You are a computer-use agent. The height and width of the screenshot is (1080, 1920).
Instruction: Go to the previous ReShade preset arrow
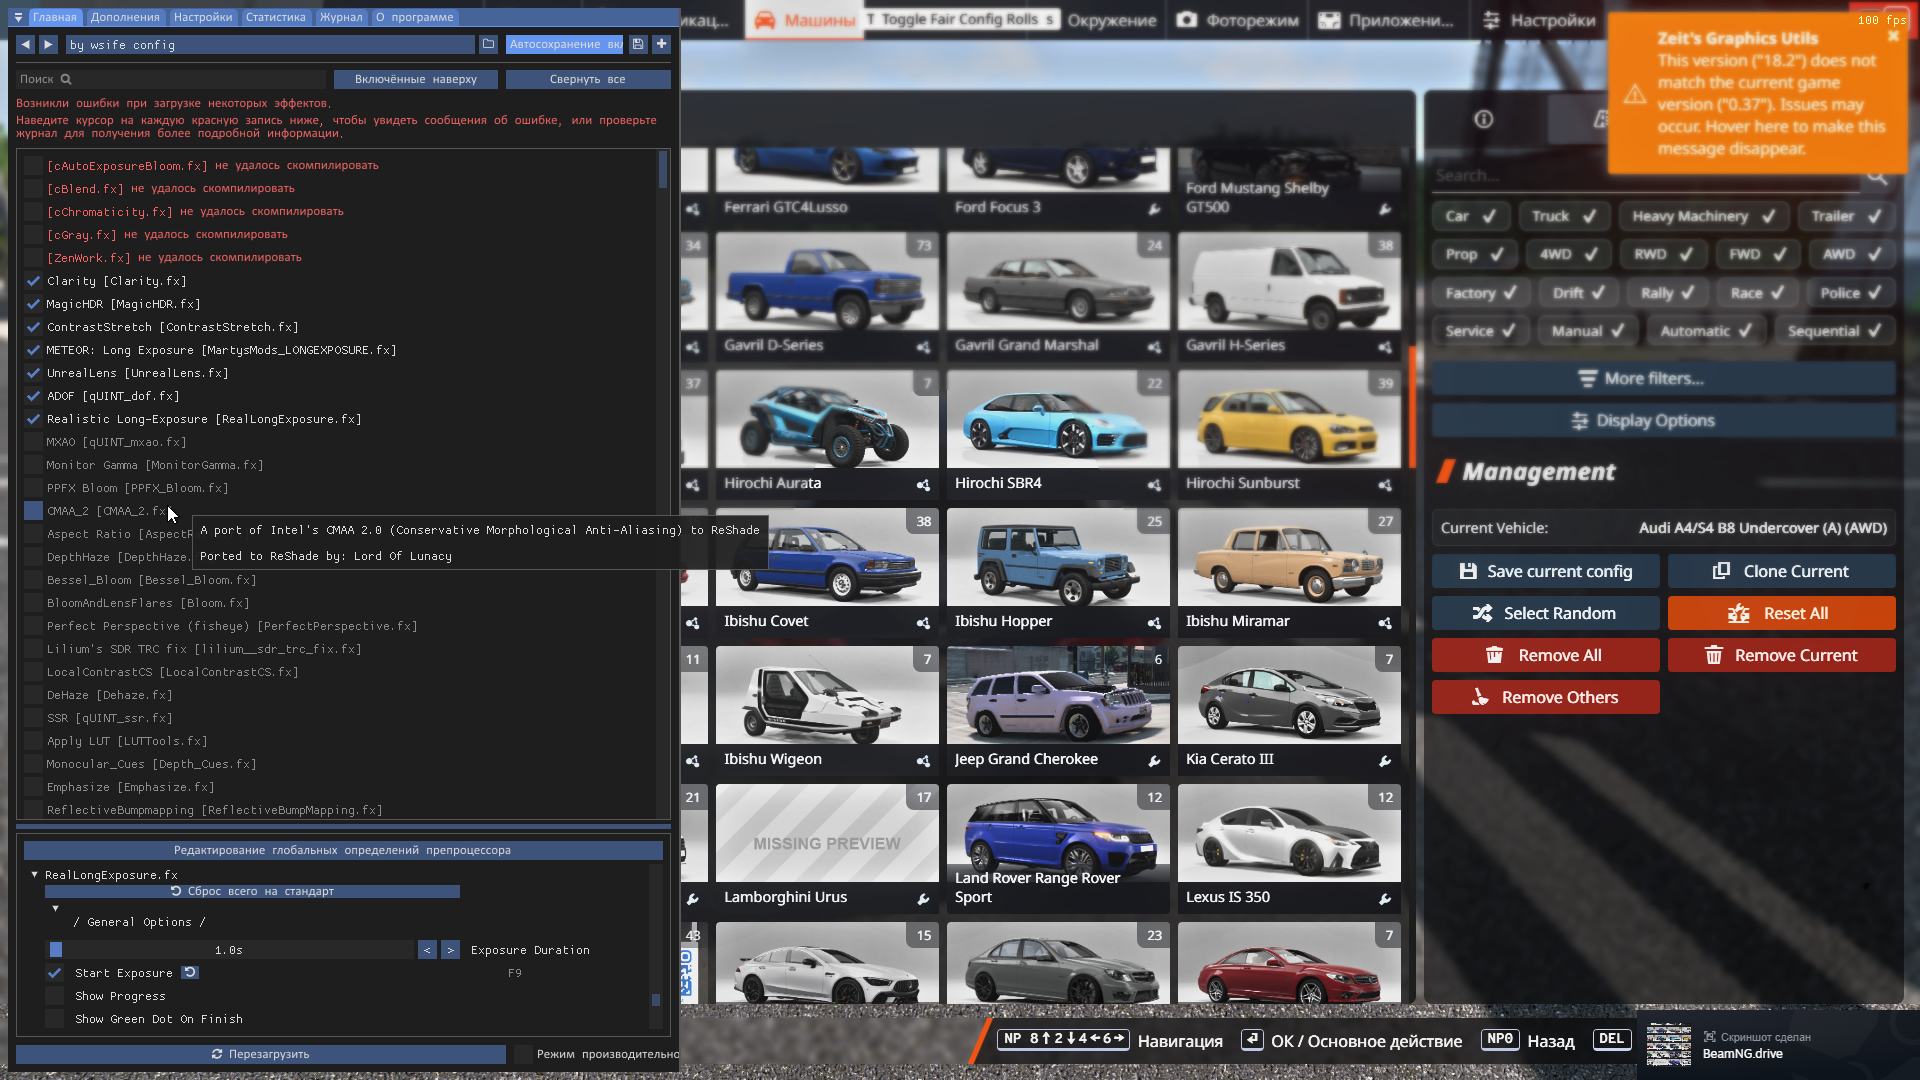[x=25, y=44]
